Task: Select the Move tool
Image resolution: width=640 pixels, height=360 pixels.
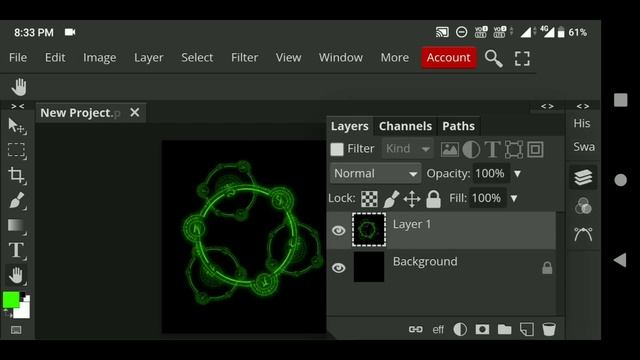Action: coord(17,126)
